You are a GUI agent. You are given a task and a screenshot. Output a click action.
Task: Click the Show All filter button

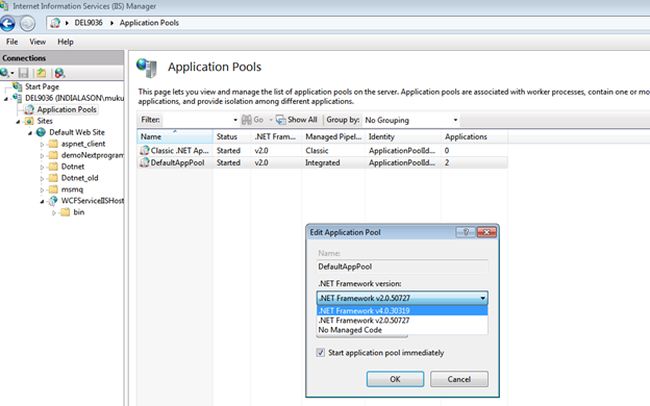click(297, 120)
